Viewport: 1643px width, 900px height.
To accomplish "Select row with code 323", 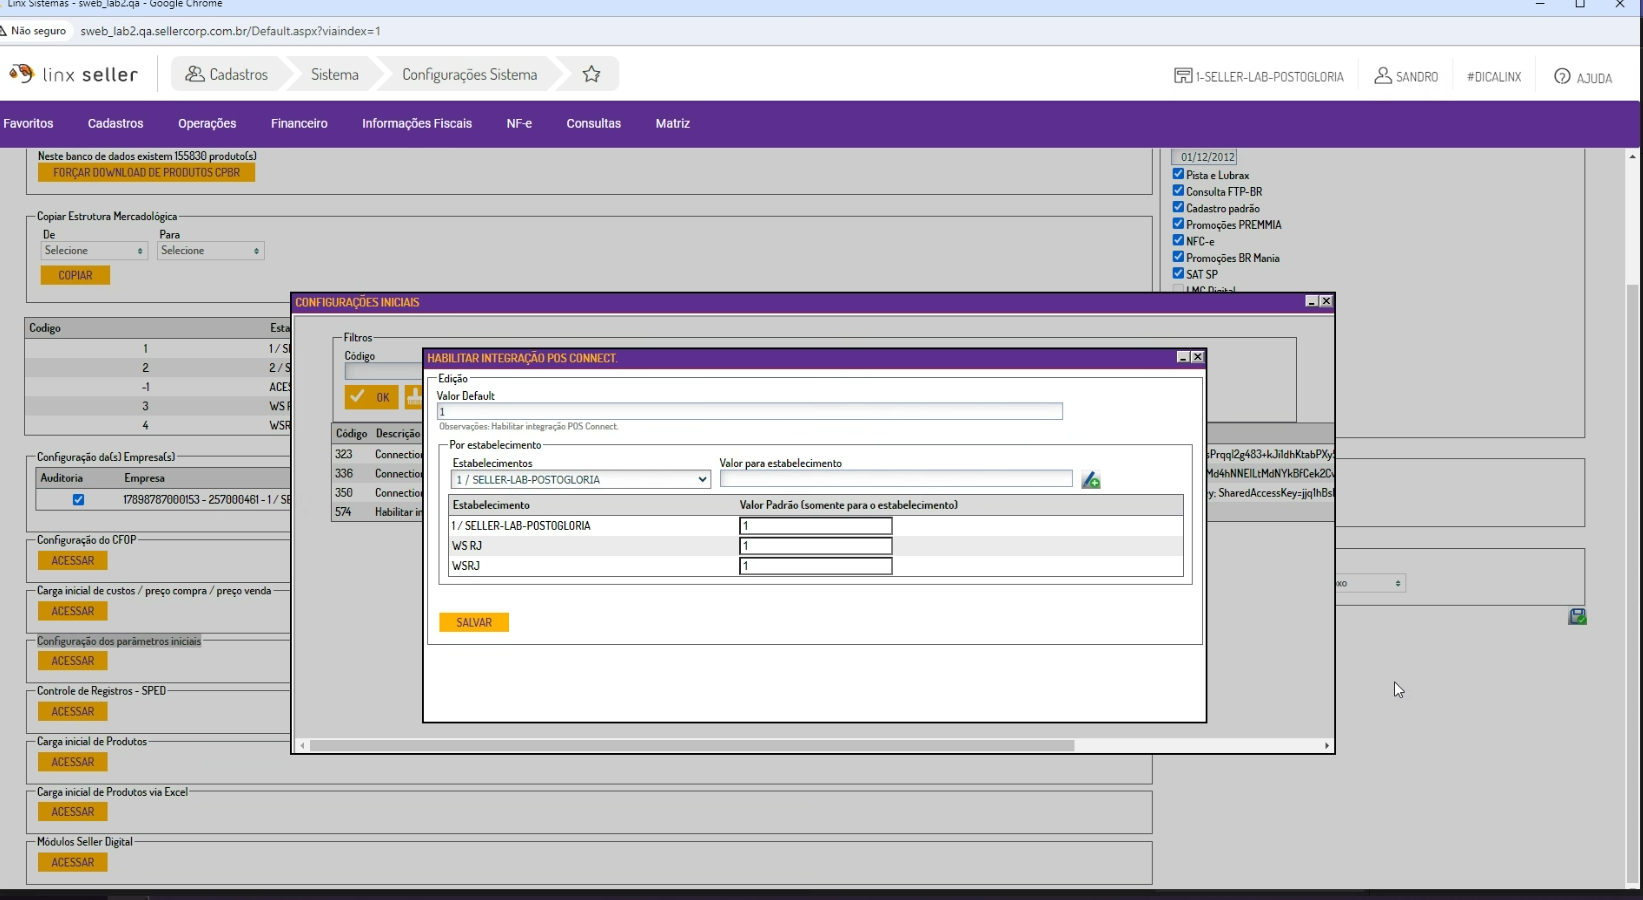I will (x=378, y=455).
